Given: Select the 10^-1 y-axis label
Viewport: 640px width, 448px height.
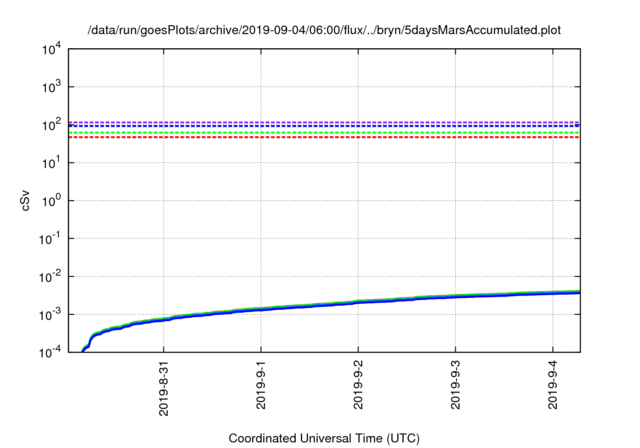Looking at the screenshot, I should point(51,238).
